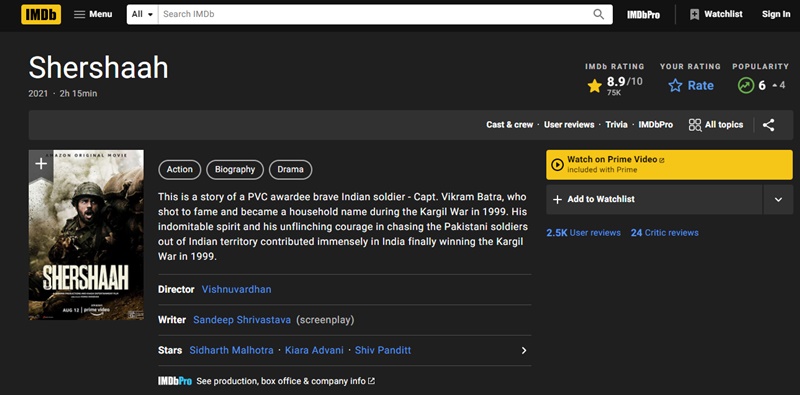Rate this movie with the Rate button
This screenshot has width=800, height=395.
[x=691, y=85]
